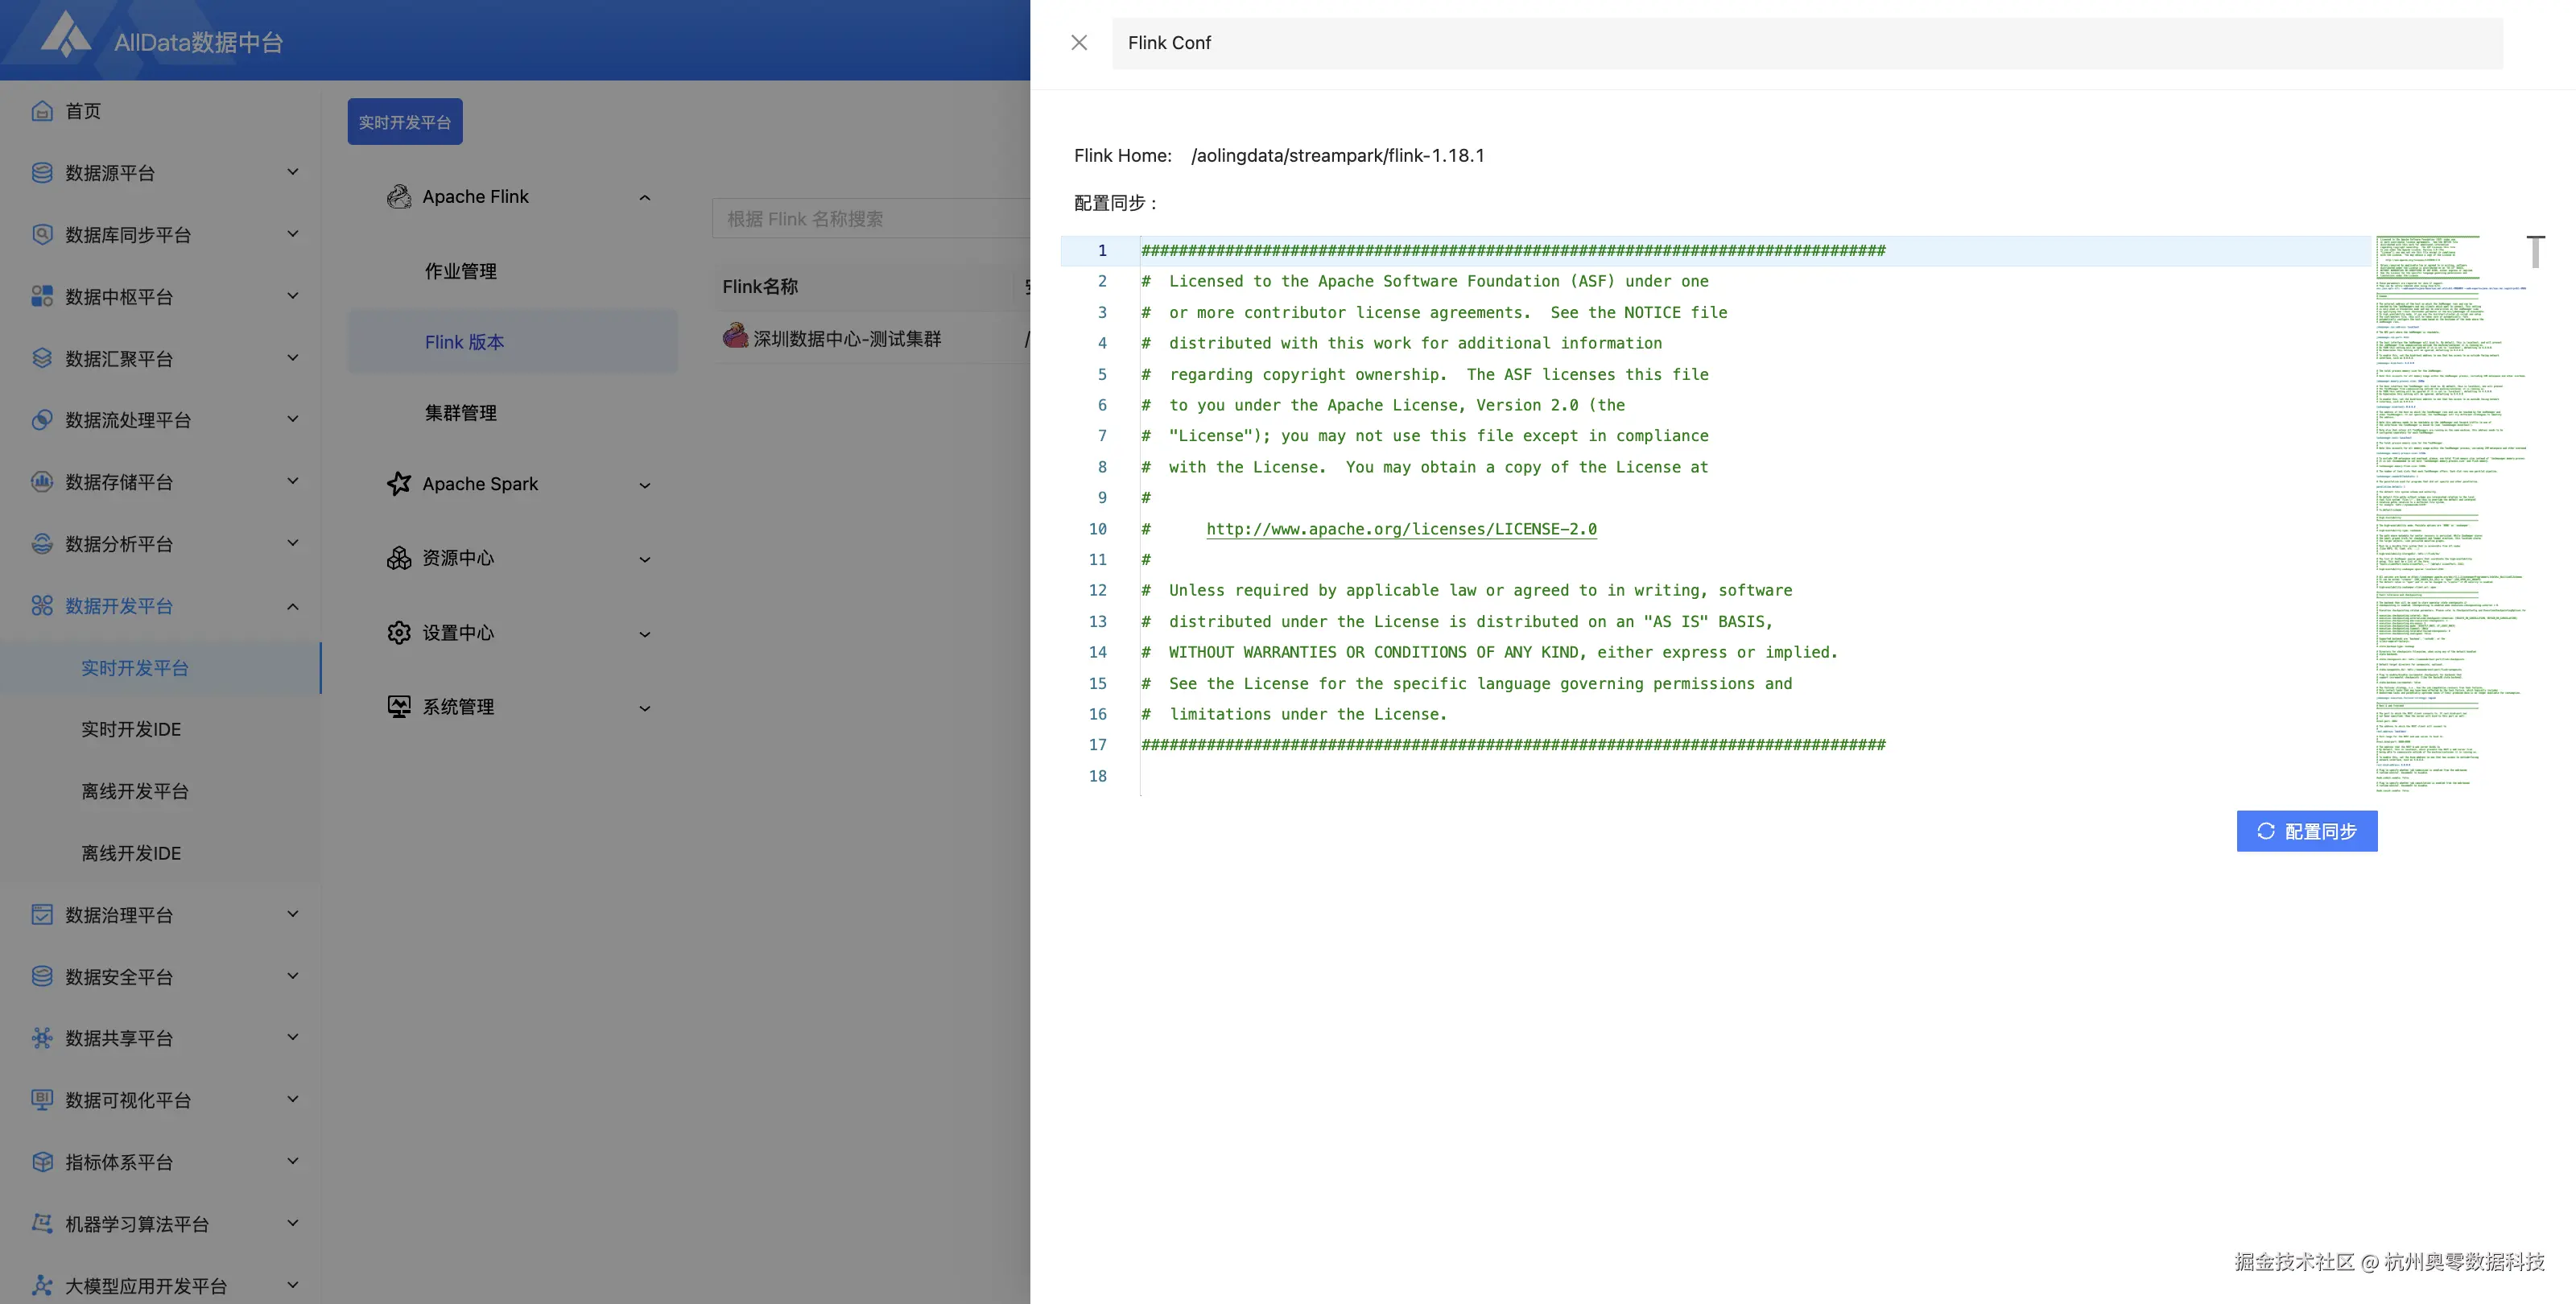Viewport: 2576px width, 1304px height.
Task: Expand the 数据库同步平台 menu chevron
Action: coord(293,234)
